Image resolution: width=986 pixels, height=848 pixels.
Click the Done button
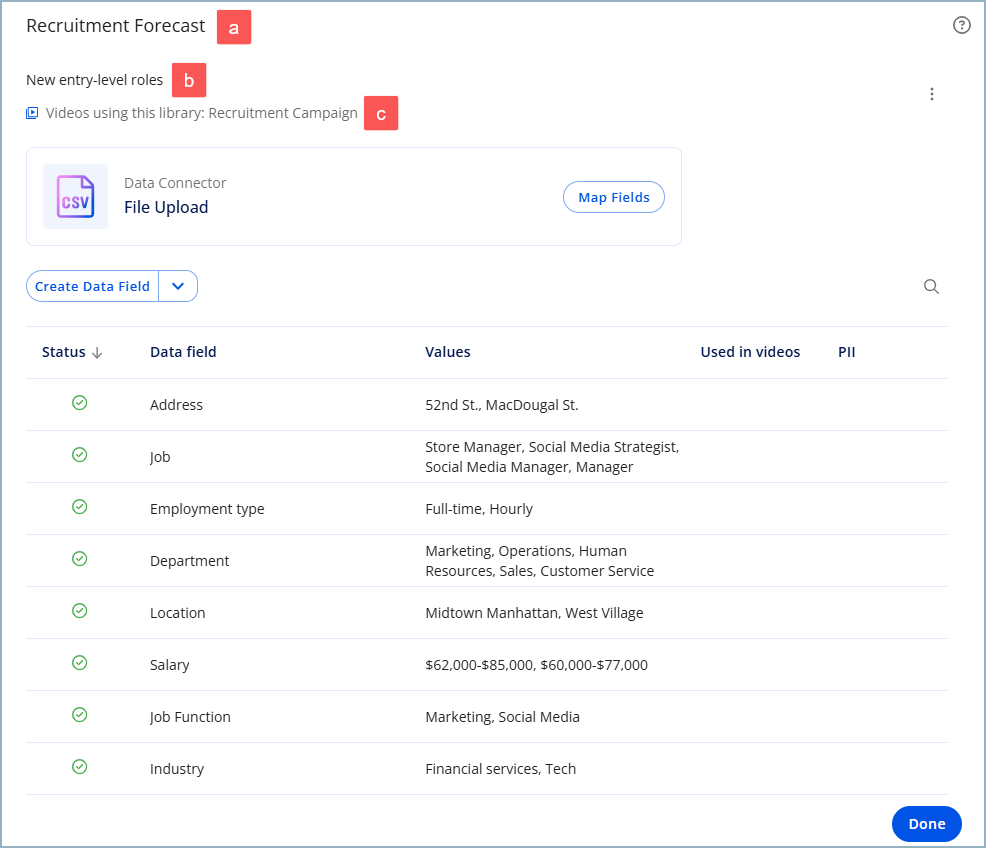click(927, 823)
